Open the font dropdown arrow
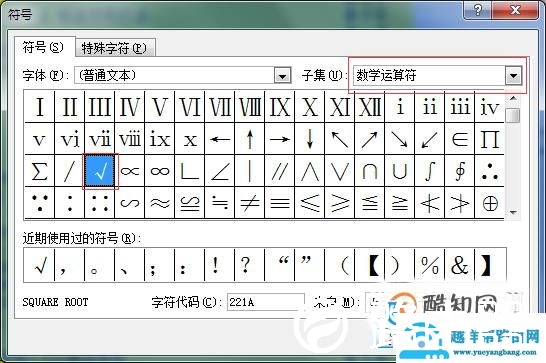This screenshot has width=546, height=363. pyautogui.click(x=282, y=75)
